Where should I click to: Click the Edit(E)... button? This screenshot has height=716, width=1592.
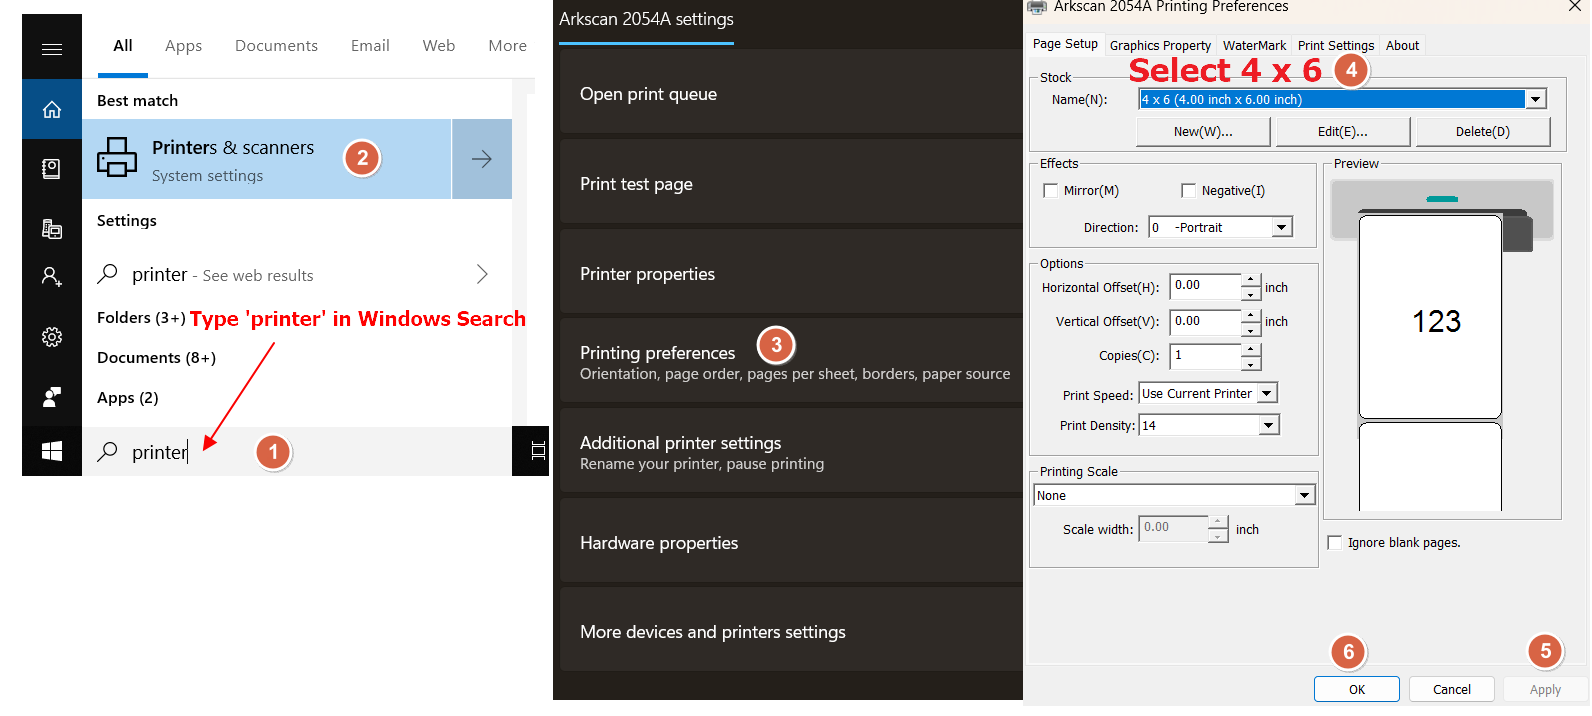[x=1343, y=131]
